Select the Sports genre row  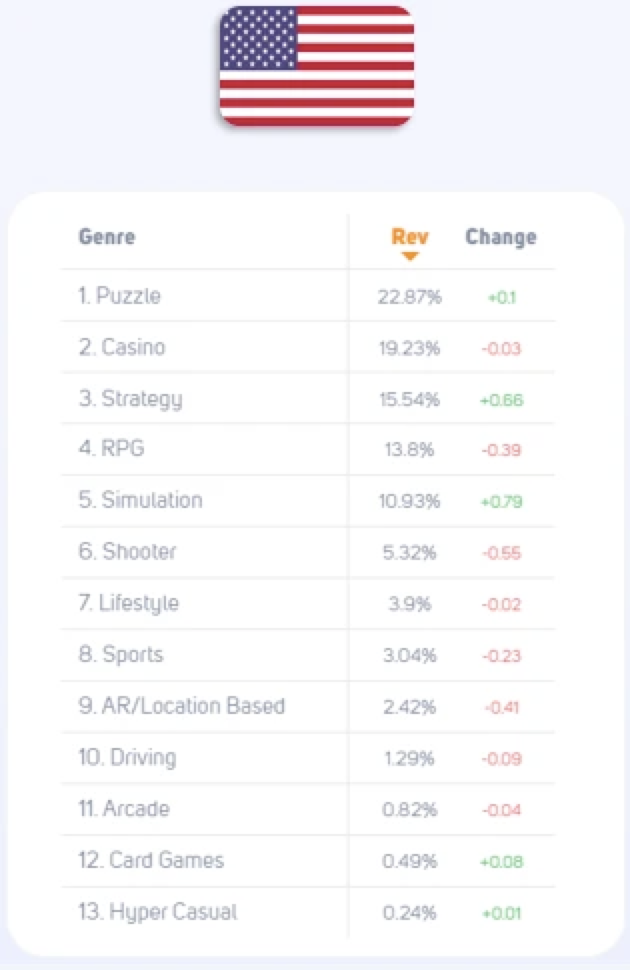click(x=308, y=655)
